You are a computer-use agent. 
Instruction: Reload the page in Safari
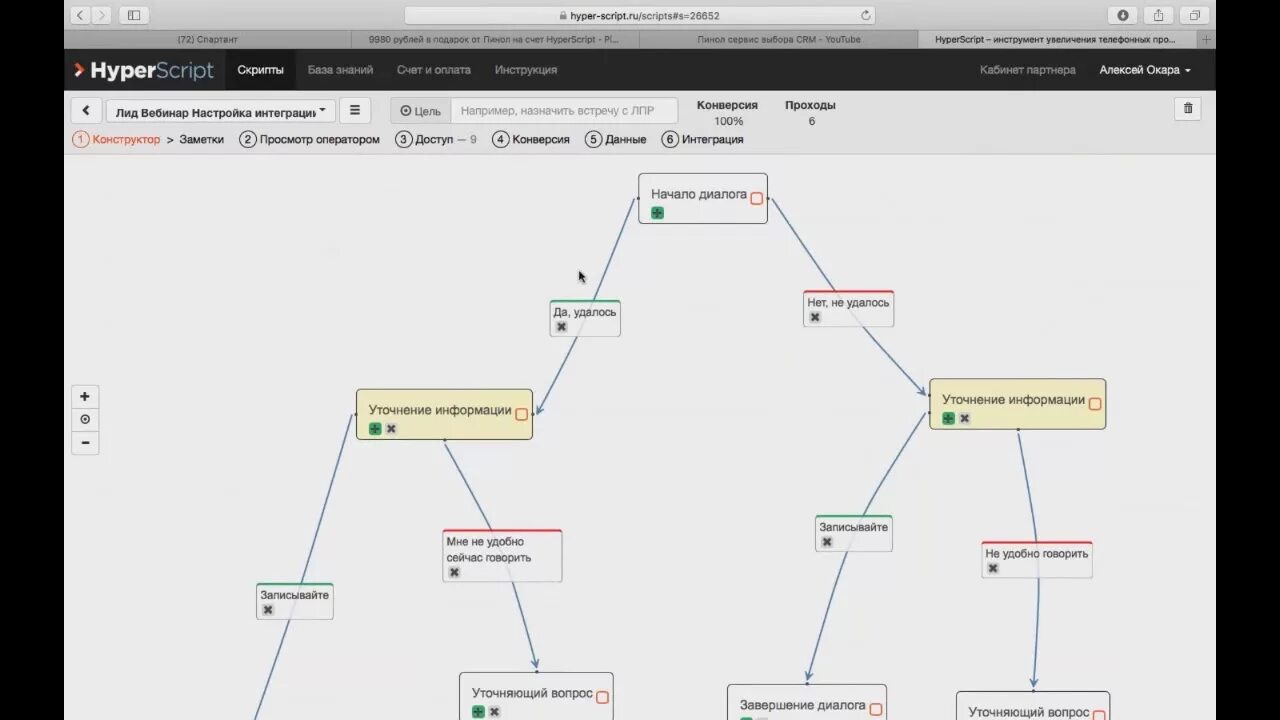(865, 15)
